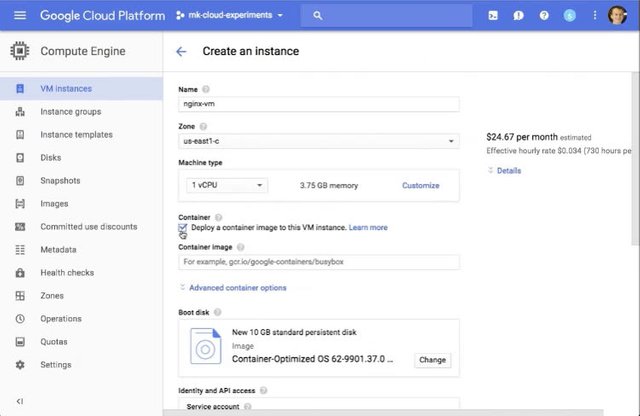Click the Health checks sidebar icon
The height and width of the screenshot is (416, 640).
tap(20, 272)
